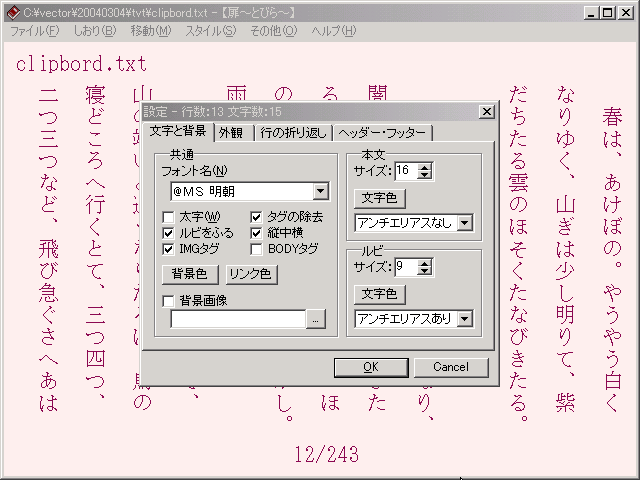Close the 設定 dialog with X

point(487,111)
